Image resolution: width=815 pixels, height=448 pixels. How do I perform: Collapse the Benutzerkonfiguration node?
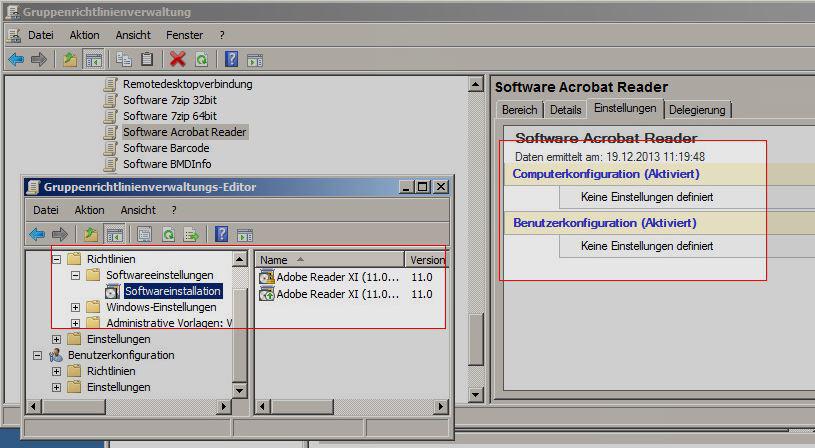(x=37, y=355)
